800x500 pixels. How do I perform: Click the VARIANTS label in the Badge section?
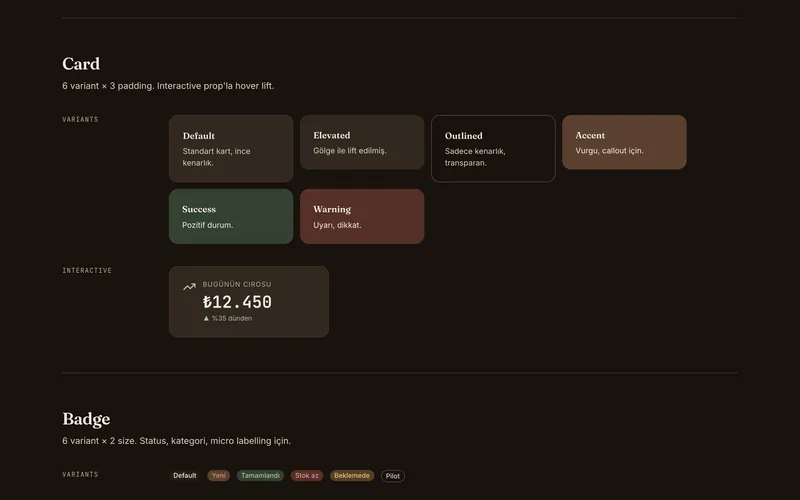coord(80,474)
